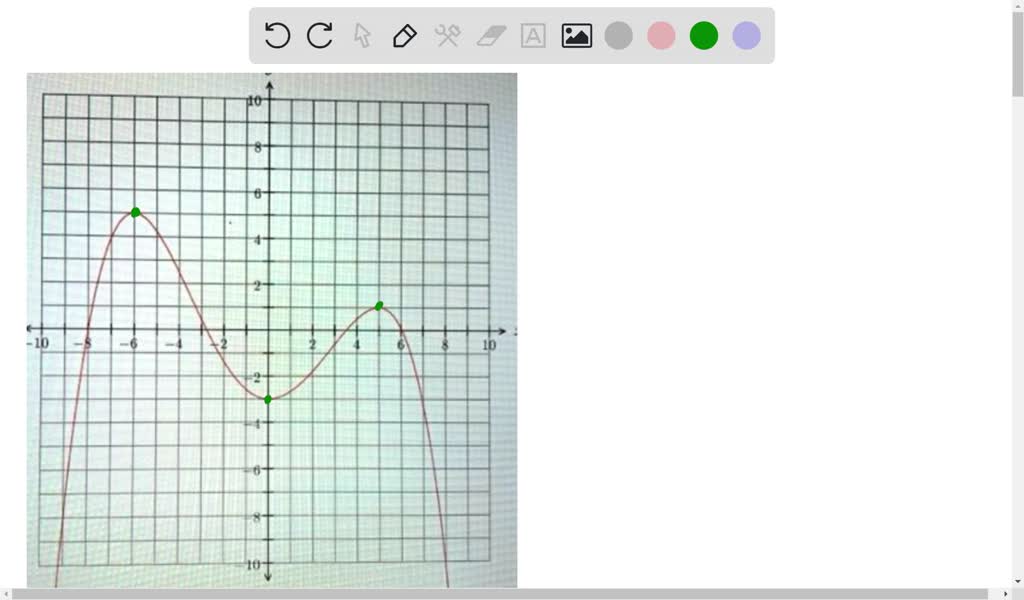Screen dimensions: 1024x600
Task: Pick the pink color swatch
Action: pyautogui.click(x=661, y=35)
